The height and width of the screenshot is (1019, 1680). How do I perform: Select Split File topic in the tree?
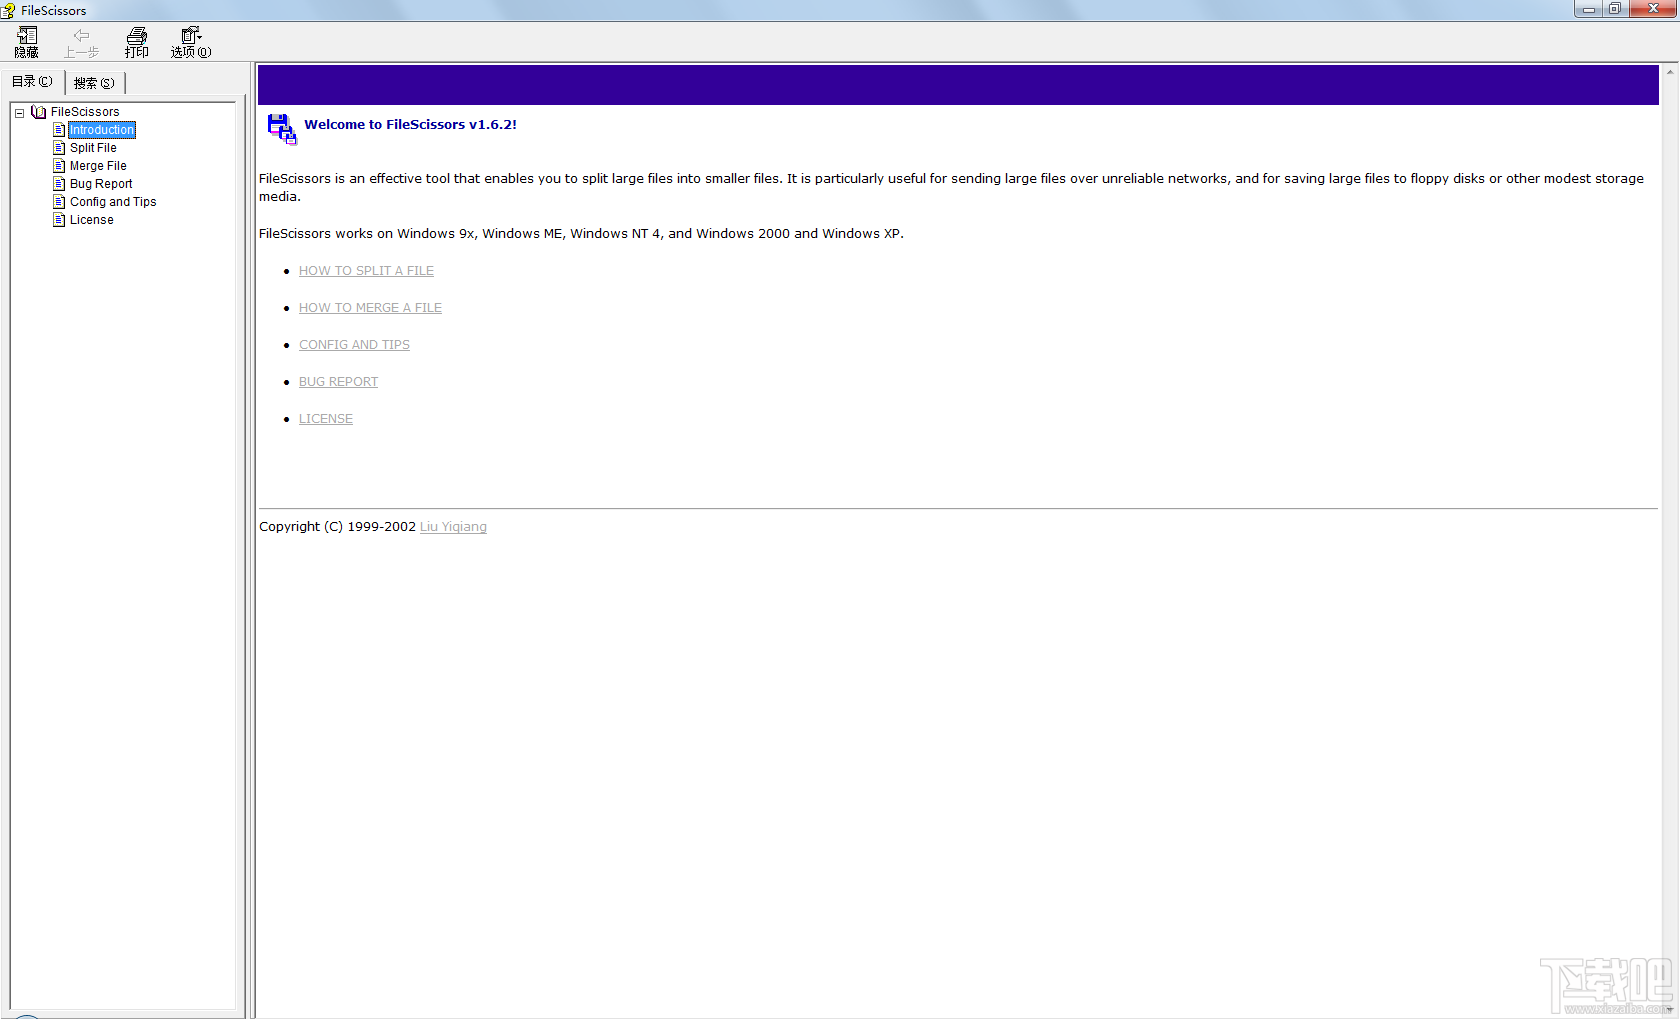click(93, 148)
